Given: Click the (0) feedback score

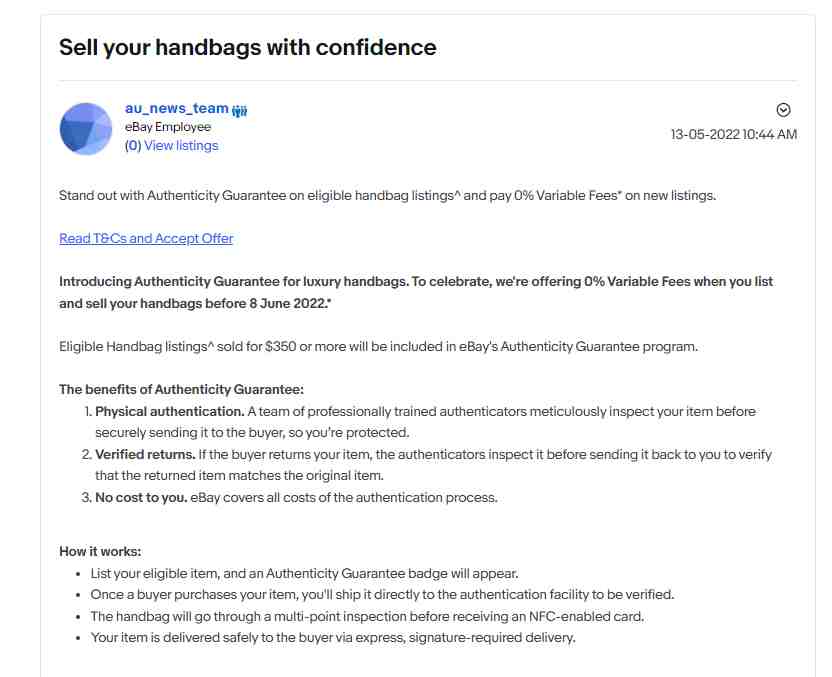Looking at the screenshot, I should 133,145.
